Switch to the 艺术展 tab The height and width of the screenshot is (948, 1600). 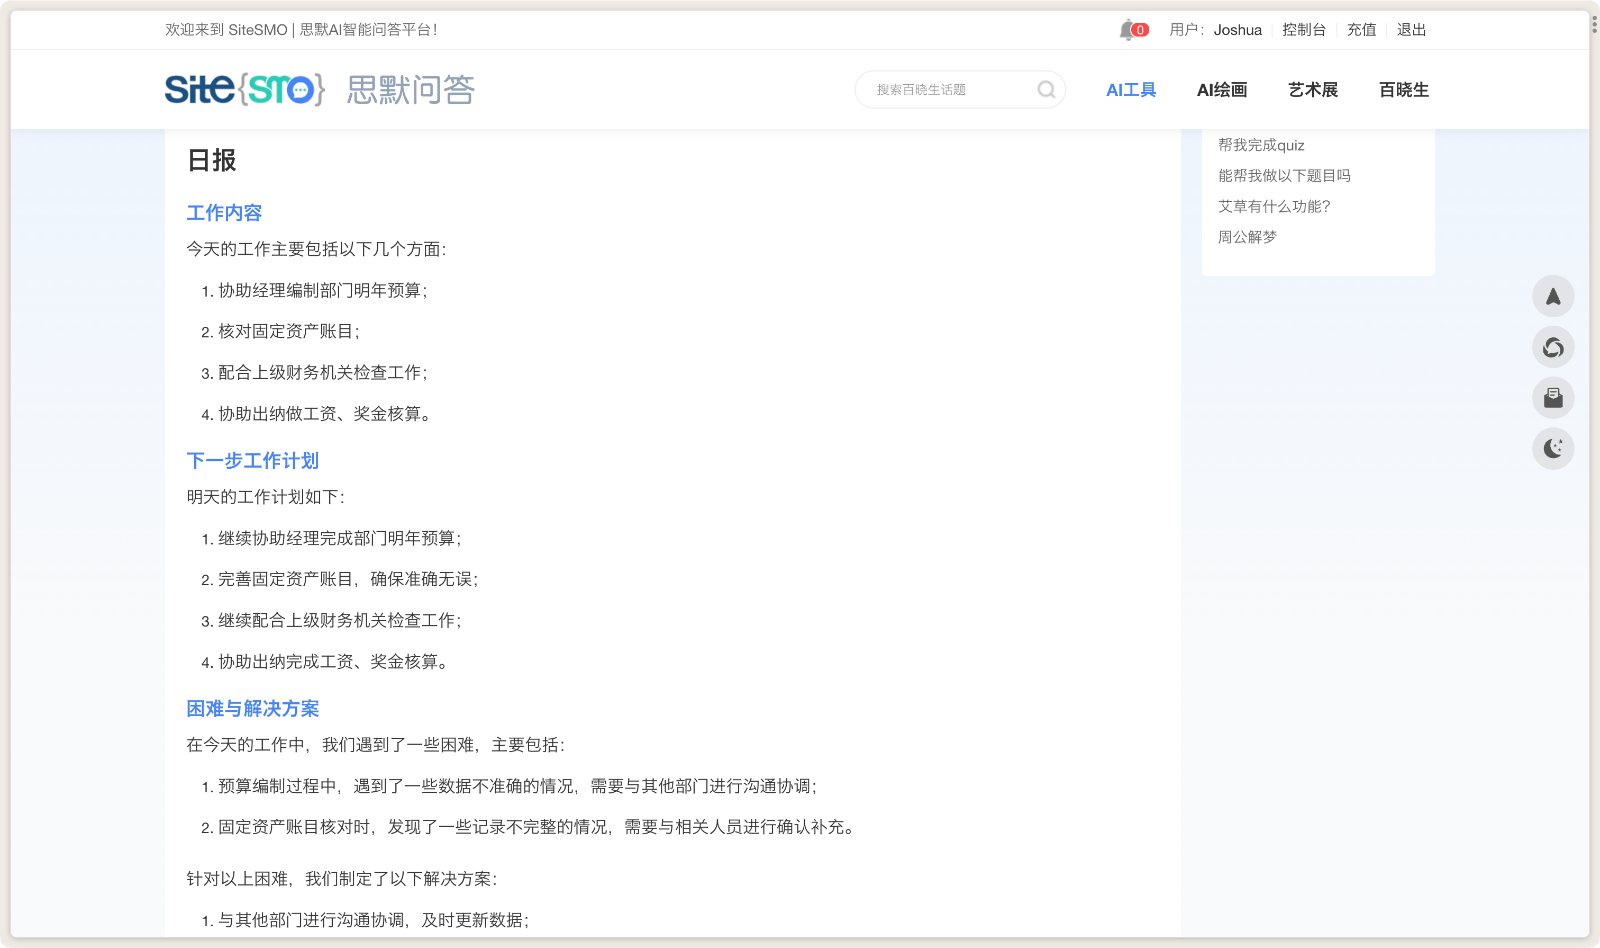click(x=1312, y=89)
